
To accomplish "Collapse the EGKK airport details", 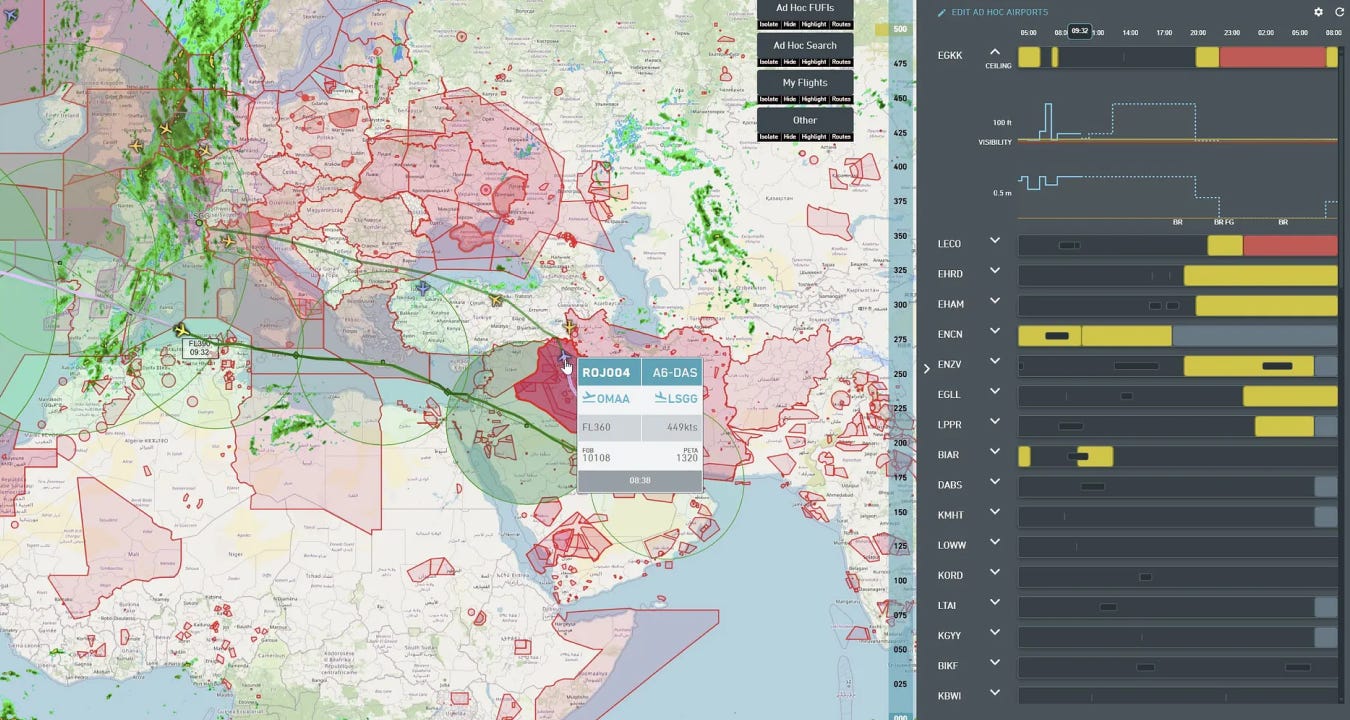I will tap(995, 52).
